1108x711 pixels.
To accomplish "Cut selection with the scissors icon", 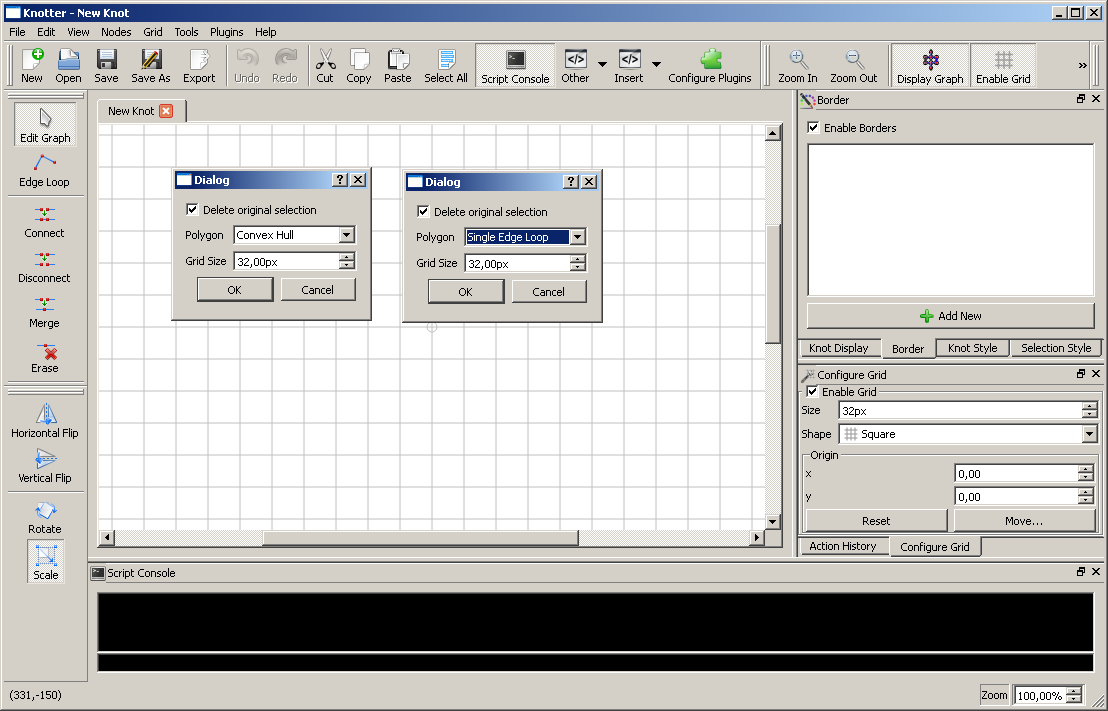I will (x=325, y=66).
